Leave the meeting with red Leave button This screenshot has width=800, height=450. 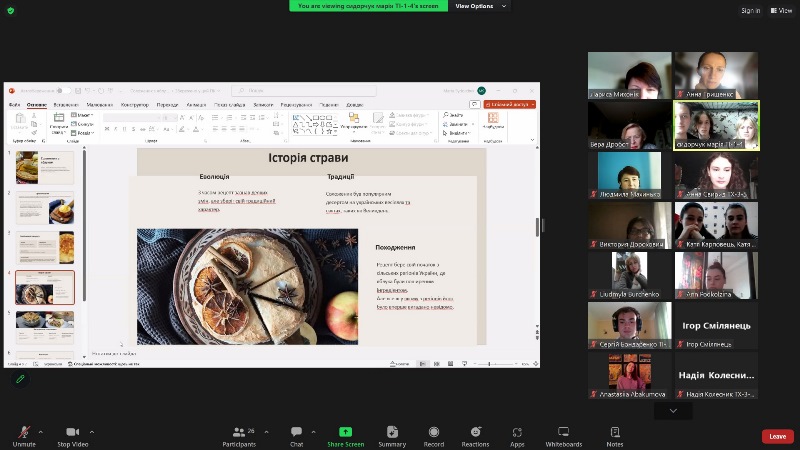tap(777, 436)
